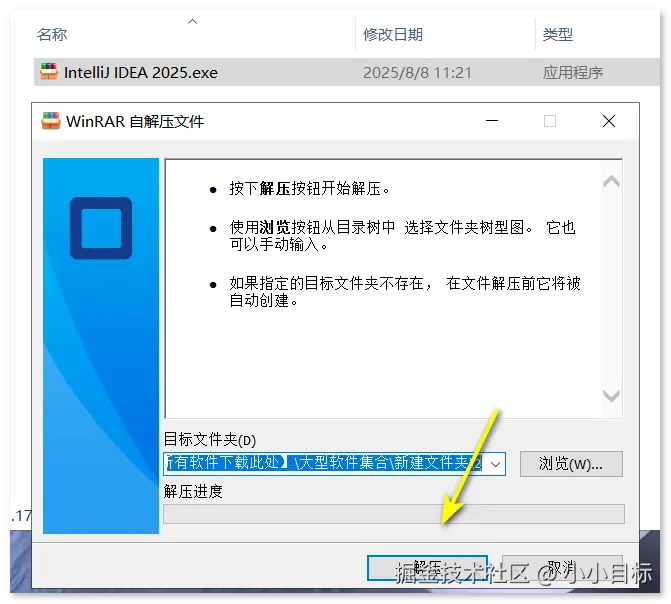Close the WinRAR 自解压文件 dialog

[x=609, y=121]
